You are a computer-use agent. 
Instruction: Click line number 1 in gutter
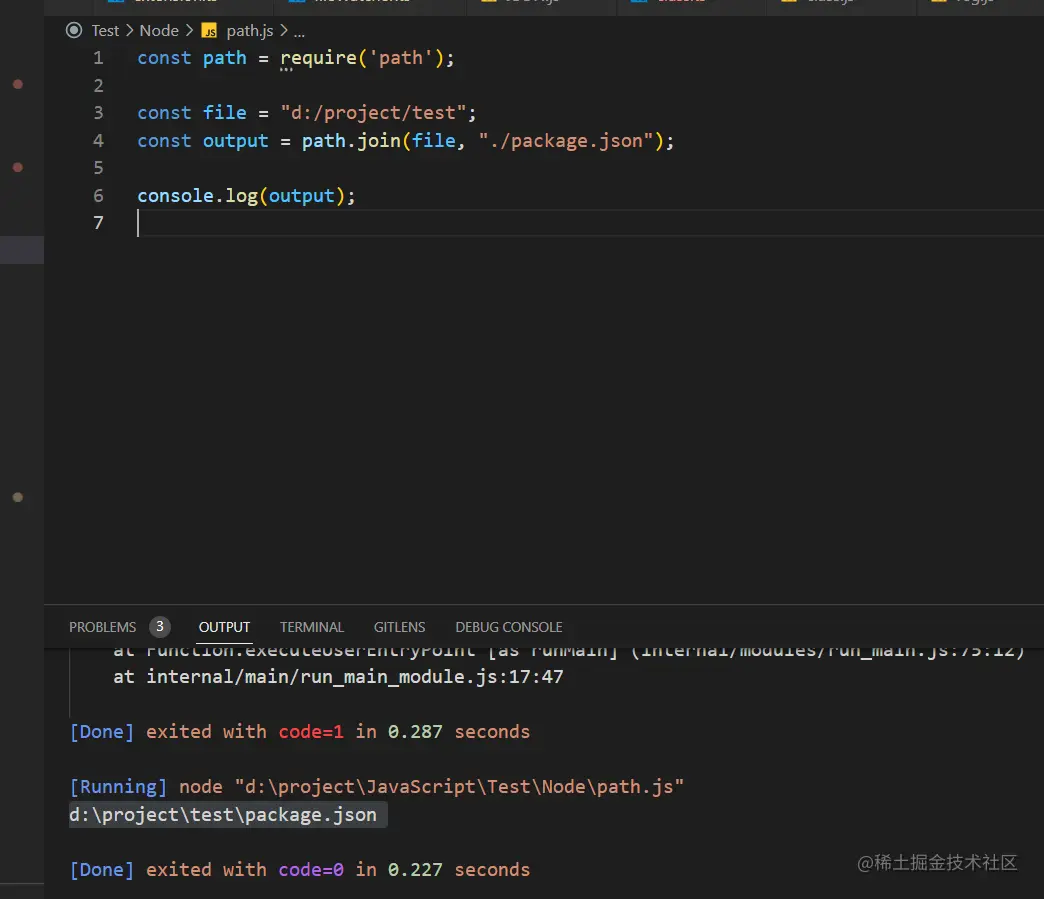click(x=99, y=59)
